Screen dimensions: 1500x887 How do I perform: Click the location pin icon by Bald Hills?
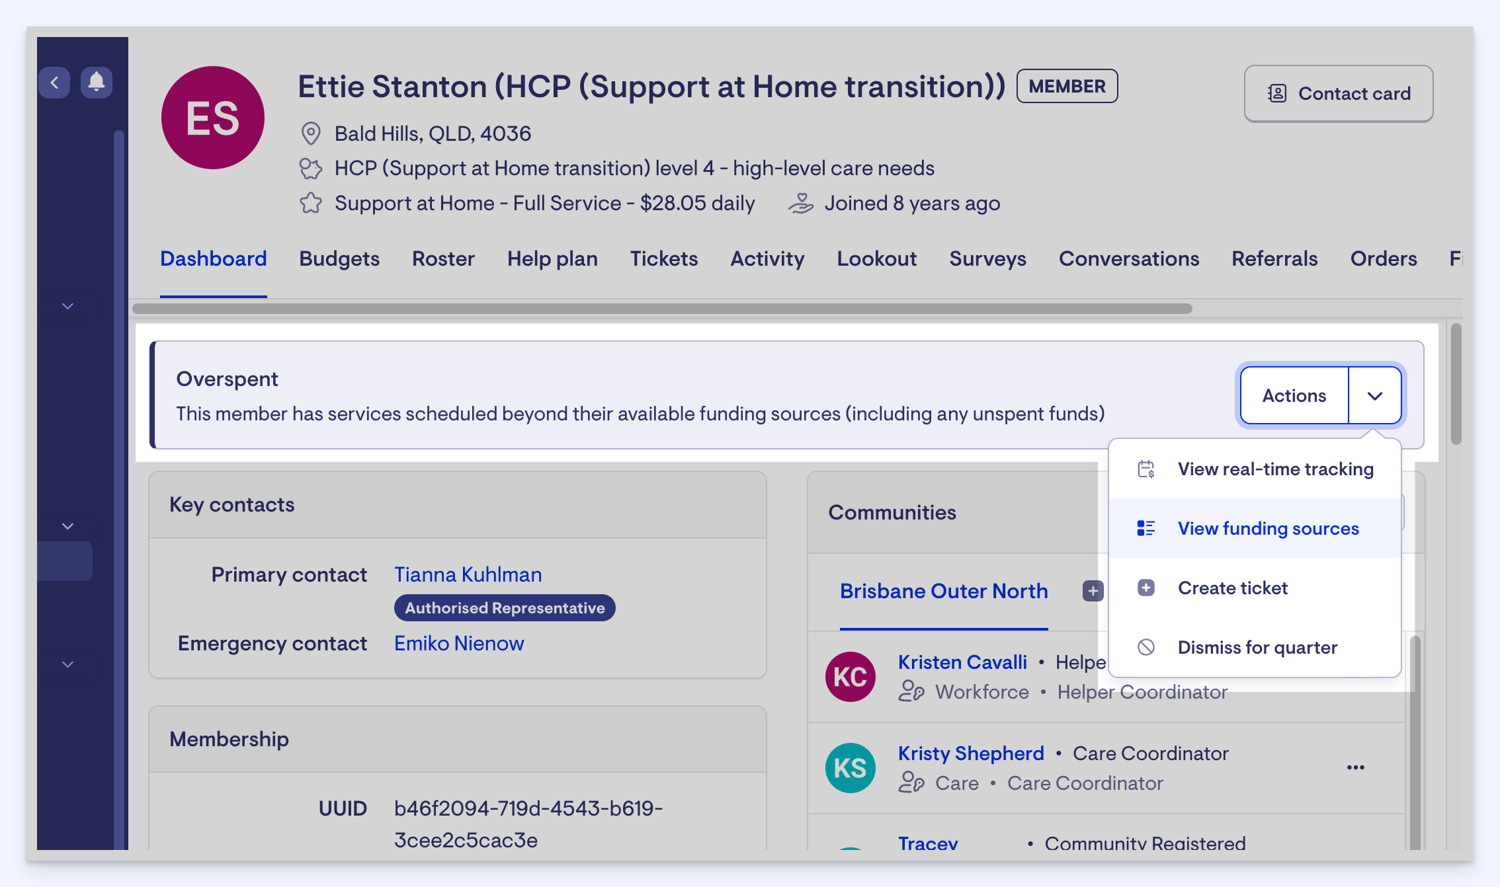tap(311, 133)
